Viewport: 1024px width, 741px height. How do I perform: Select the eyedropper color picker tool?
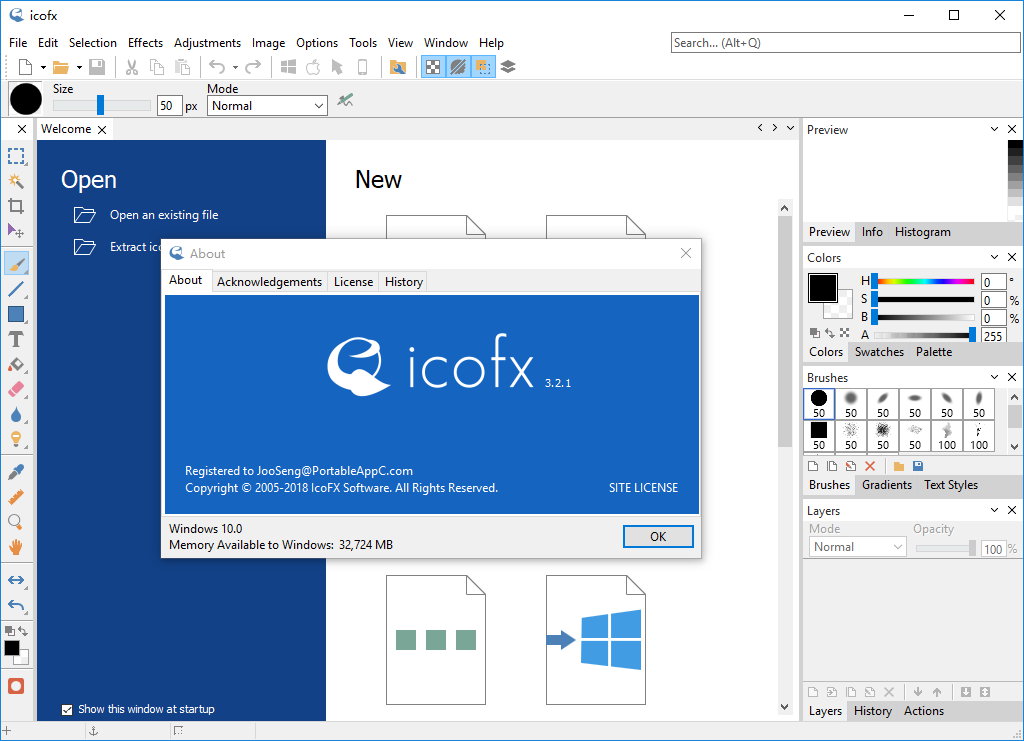click(16, 471)
